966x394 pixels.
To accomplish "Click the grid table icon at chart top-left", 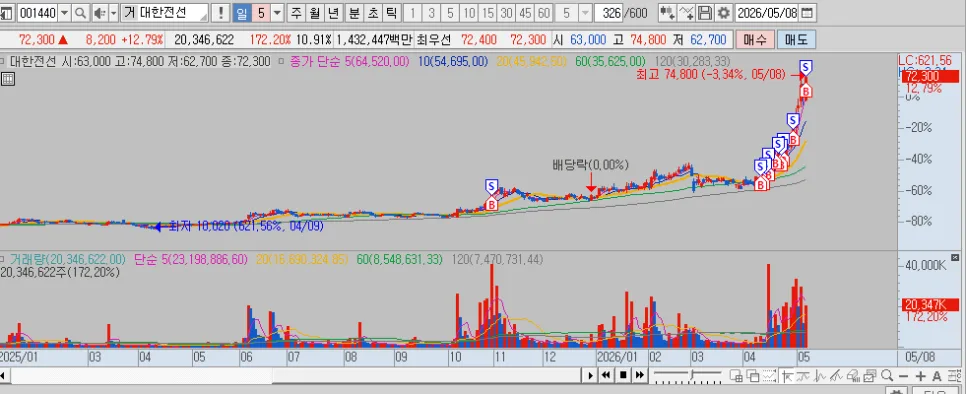I will pos(7,79).
